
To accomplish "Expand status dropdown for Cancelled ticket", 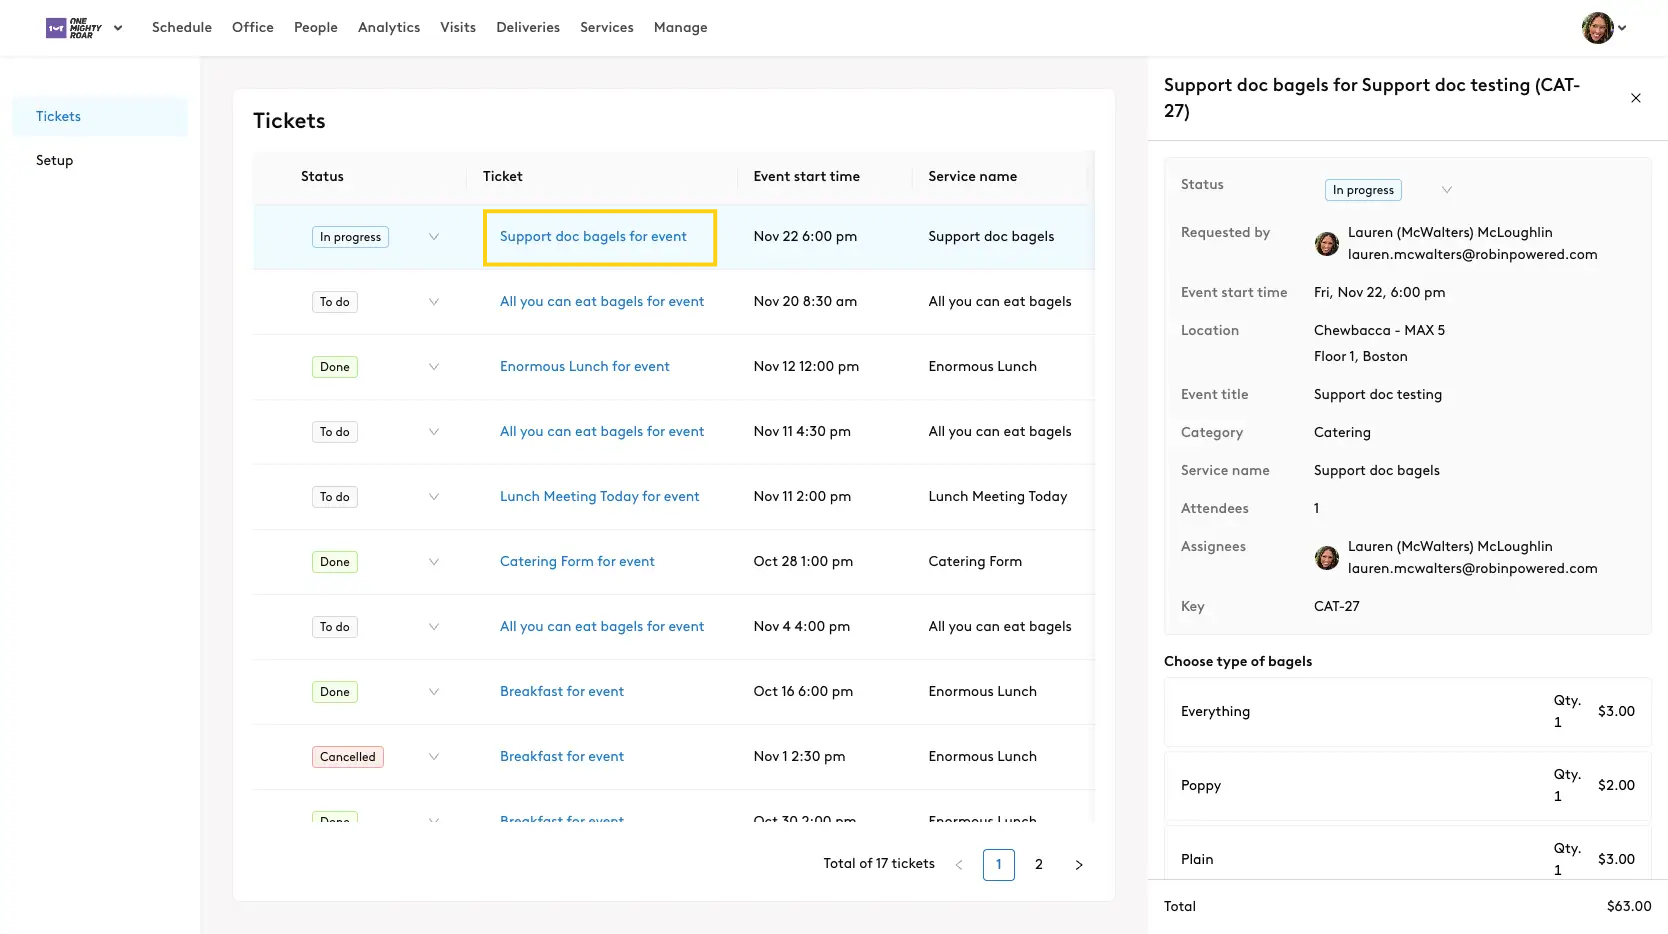I will click(433, 757).
